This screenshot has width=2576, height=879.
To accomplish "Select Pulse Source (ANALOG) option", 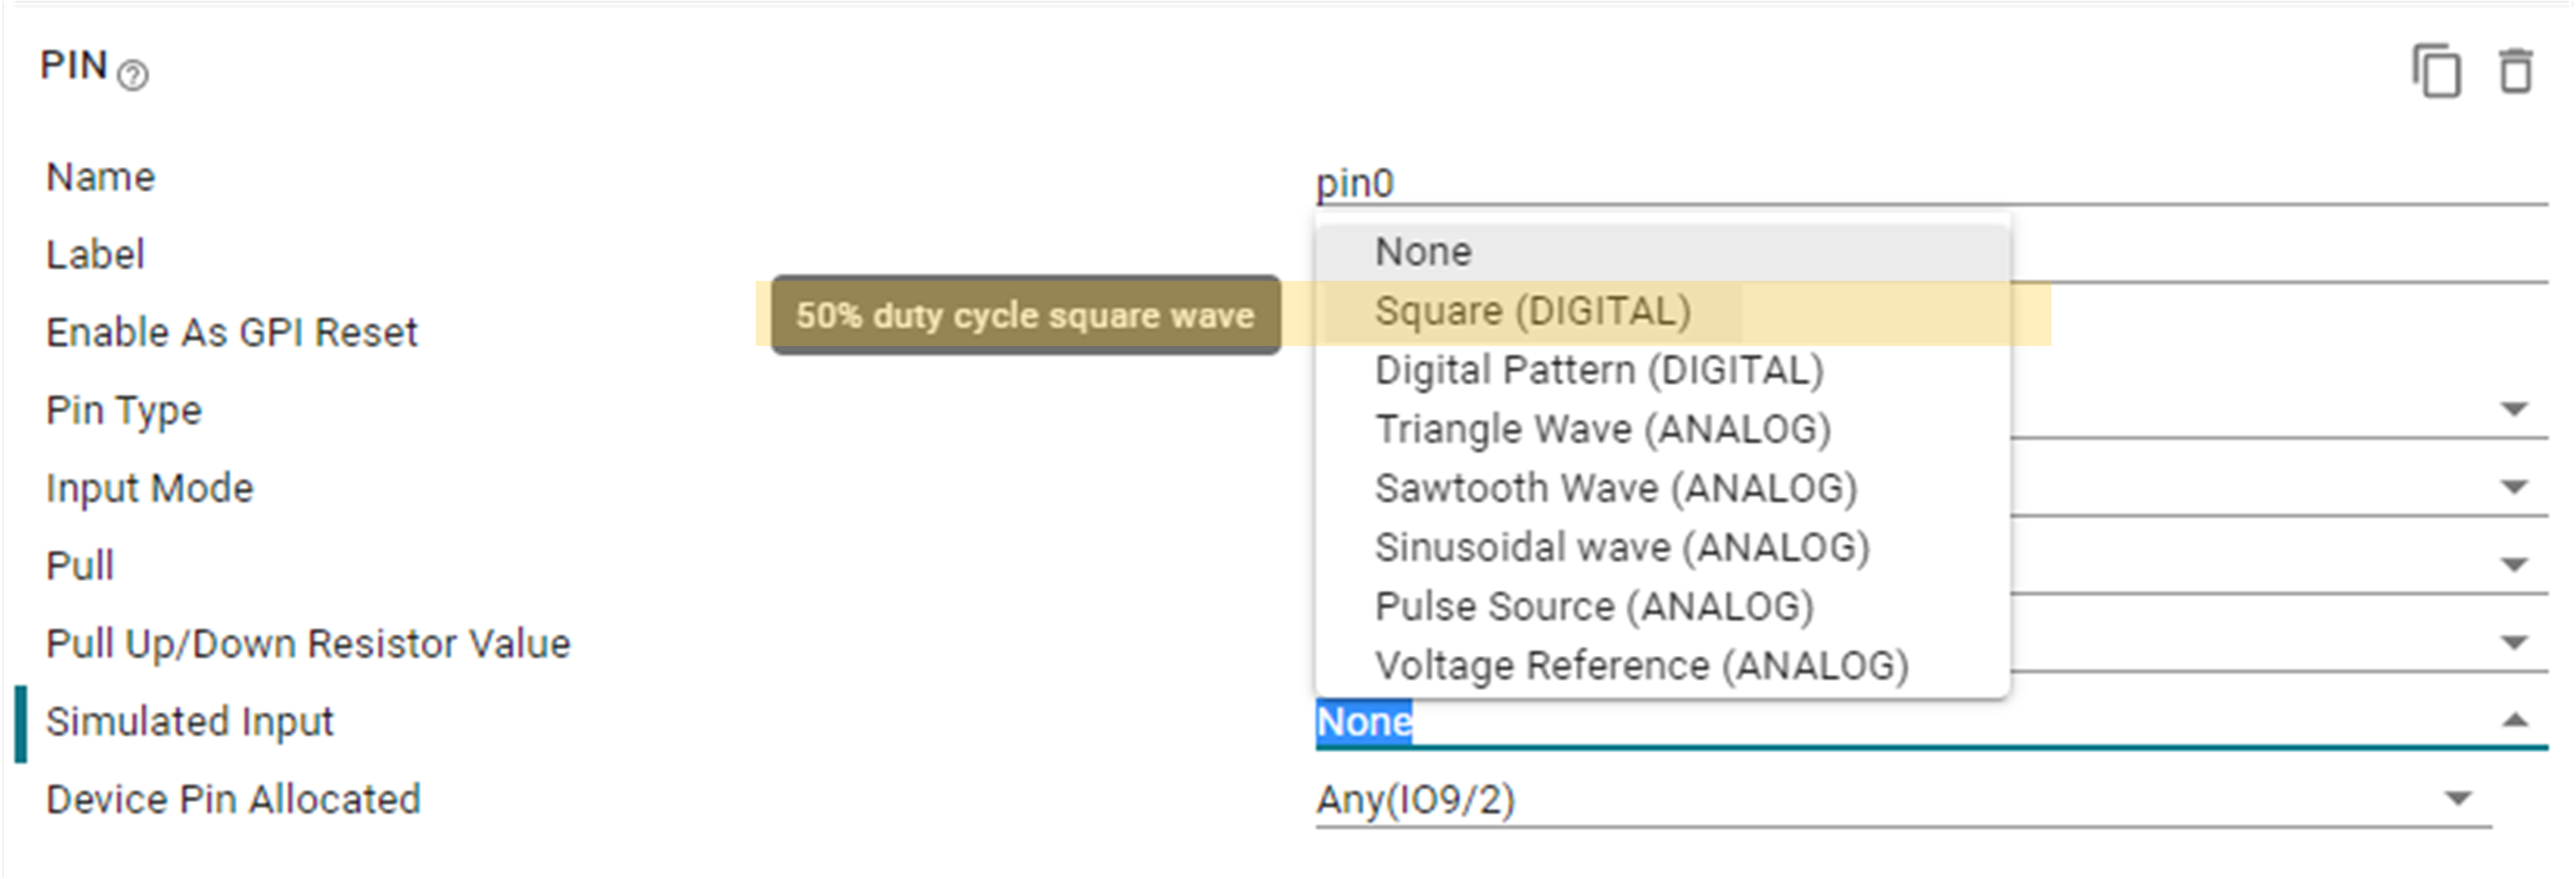I will [1593, 606].
